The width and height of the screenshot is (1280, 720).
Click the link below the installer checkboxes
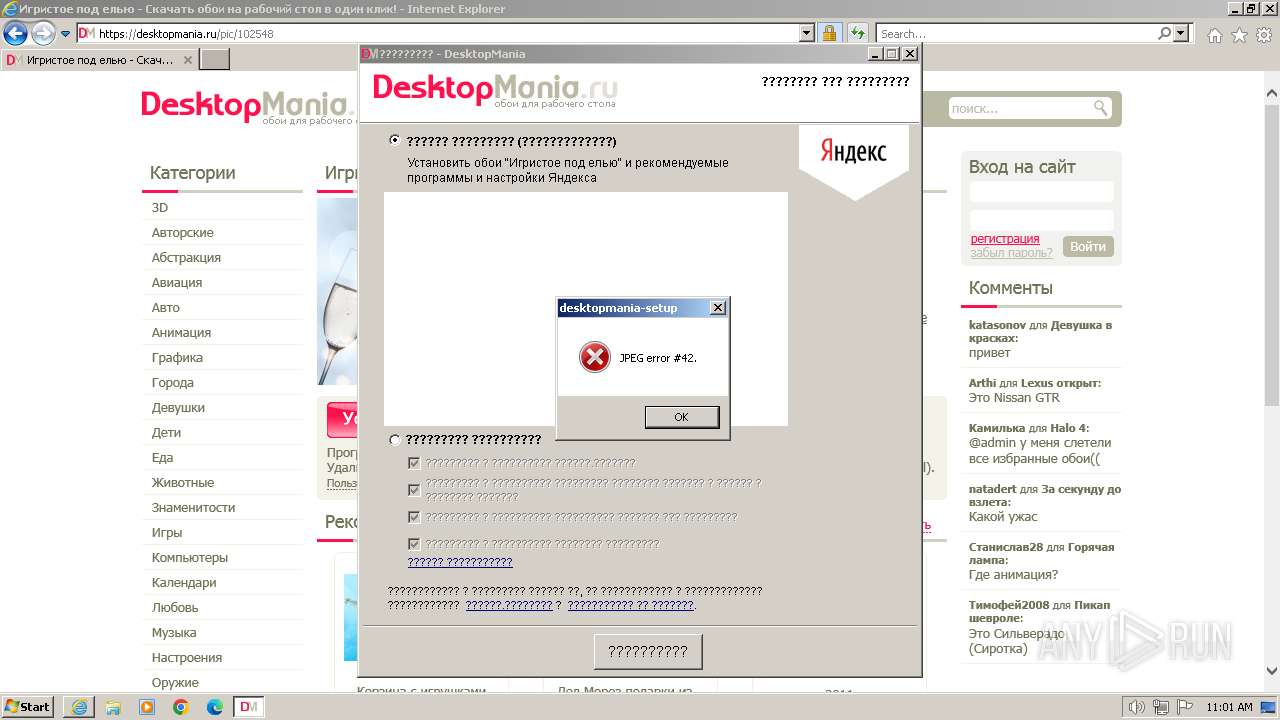460,562
